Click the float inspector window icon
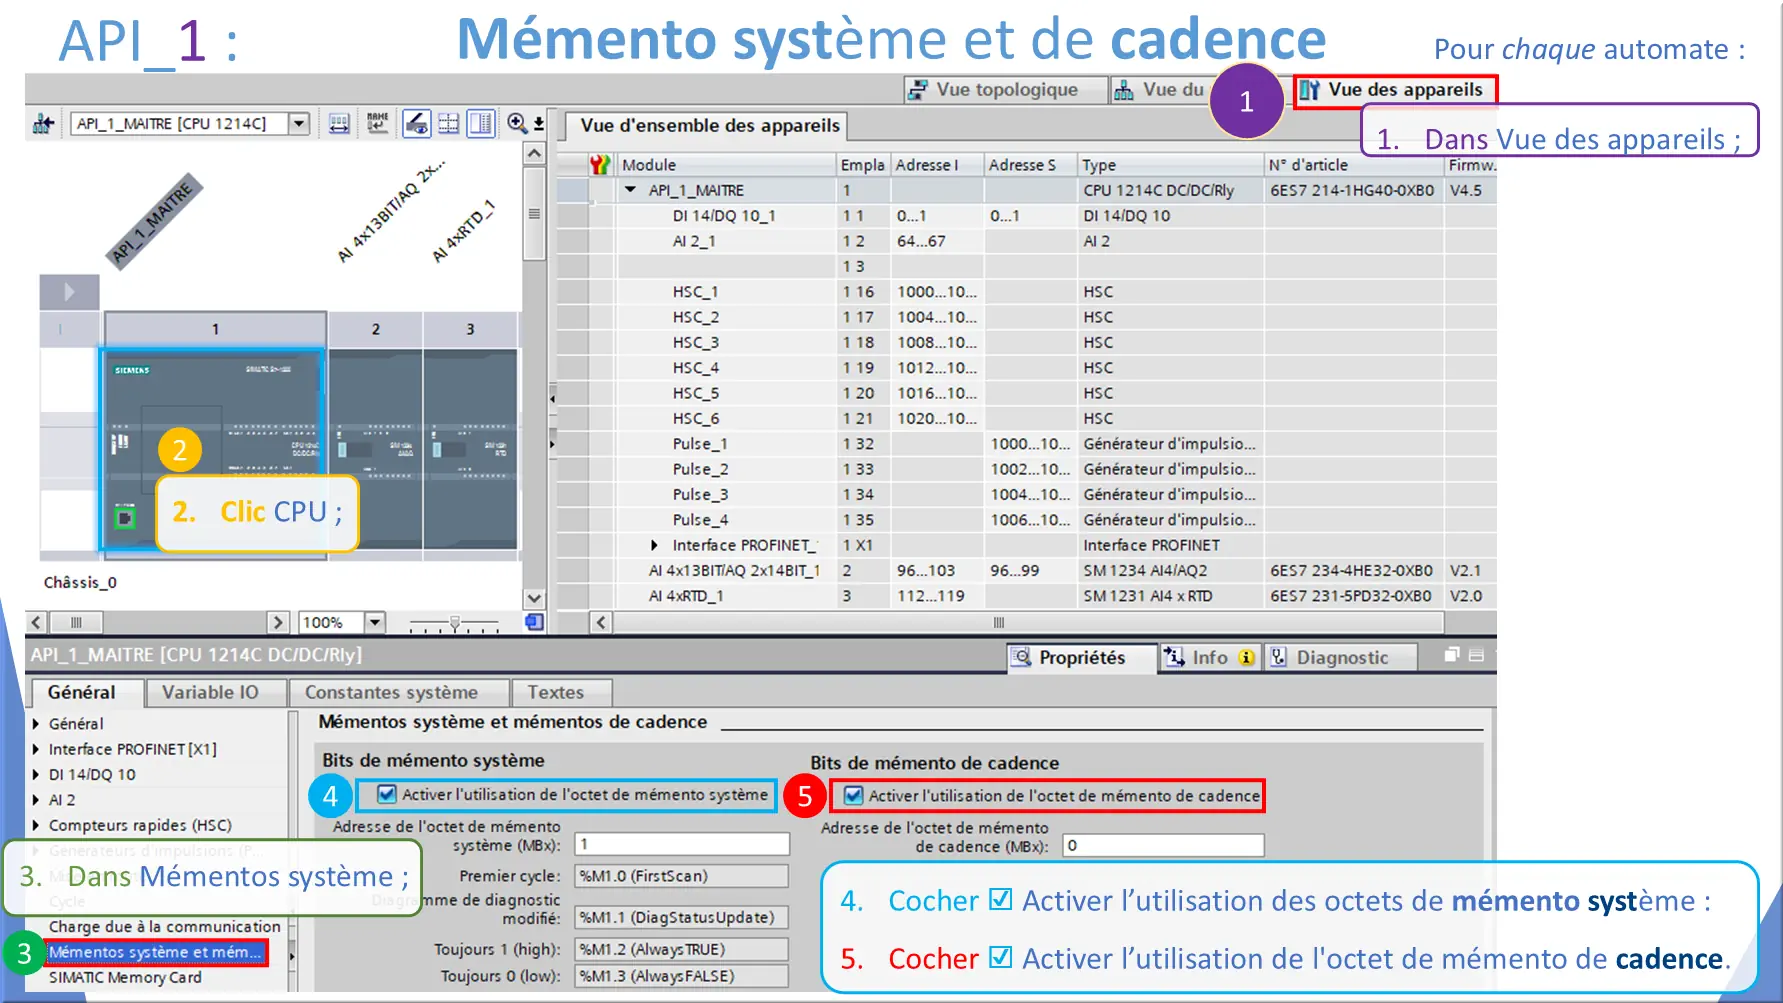This screenshot has height=1003, width=1783. [1452, 655]
